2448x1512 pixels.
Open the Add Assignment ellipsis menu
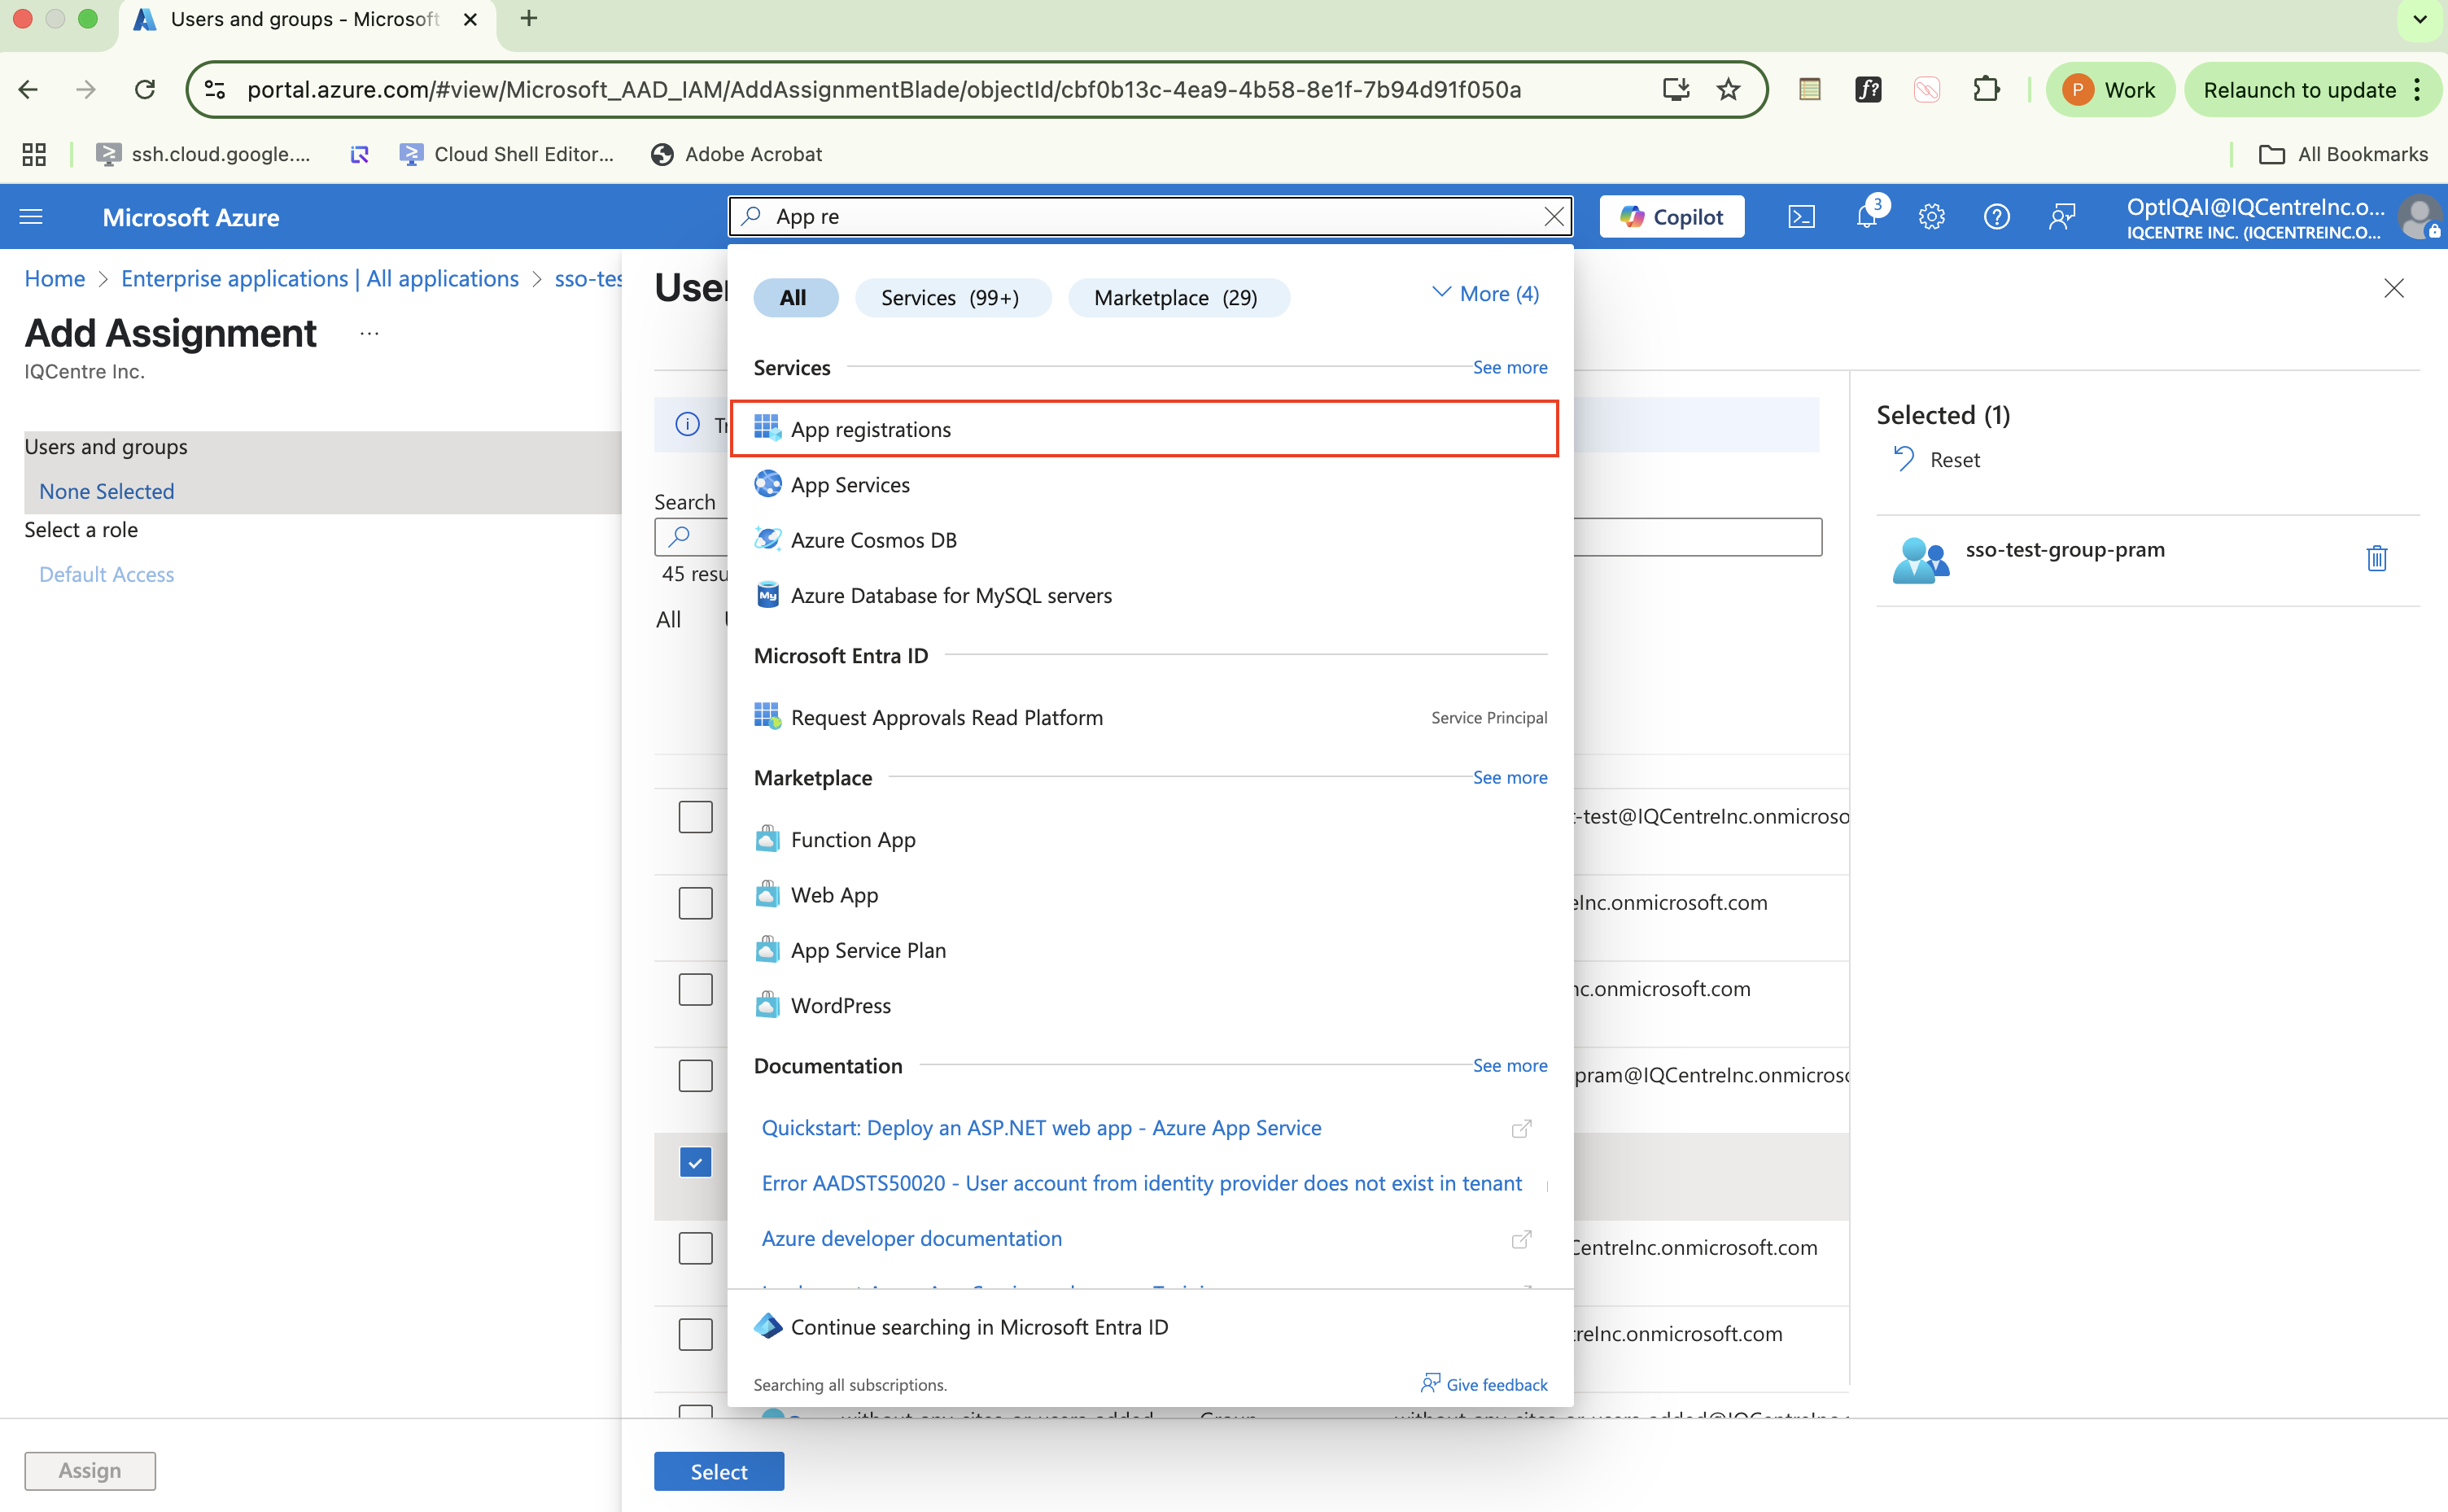pos(369,334)
